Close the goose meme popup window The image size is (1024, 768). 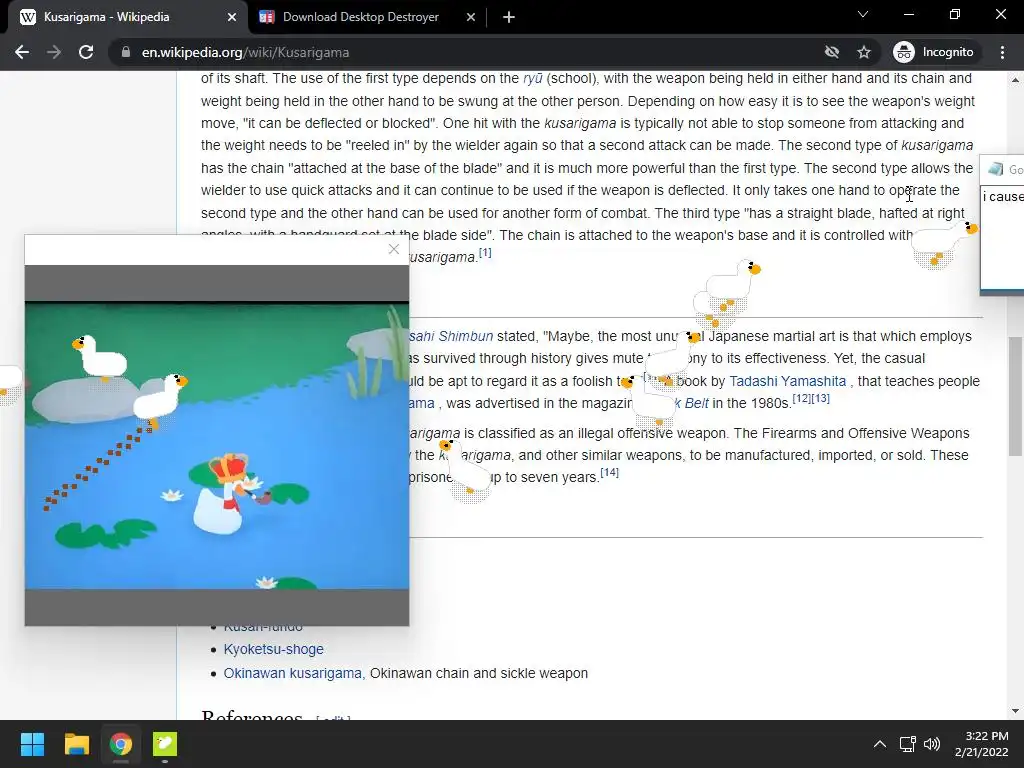click(394, 249)
